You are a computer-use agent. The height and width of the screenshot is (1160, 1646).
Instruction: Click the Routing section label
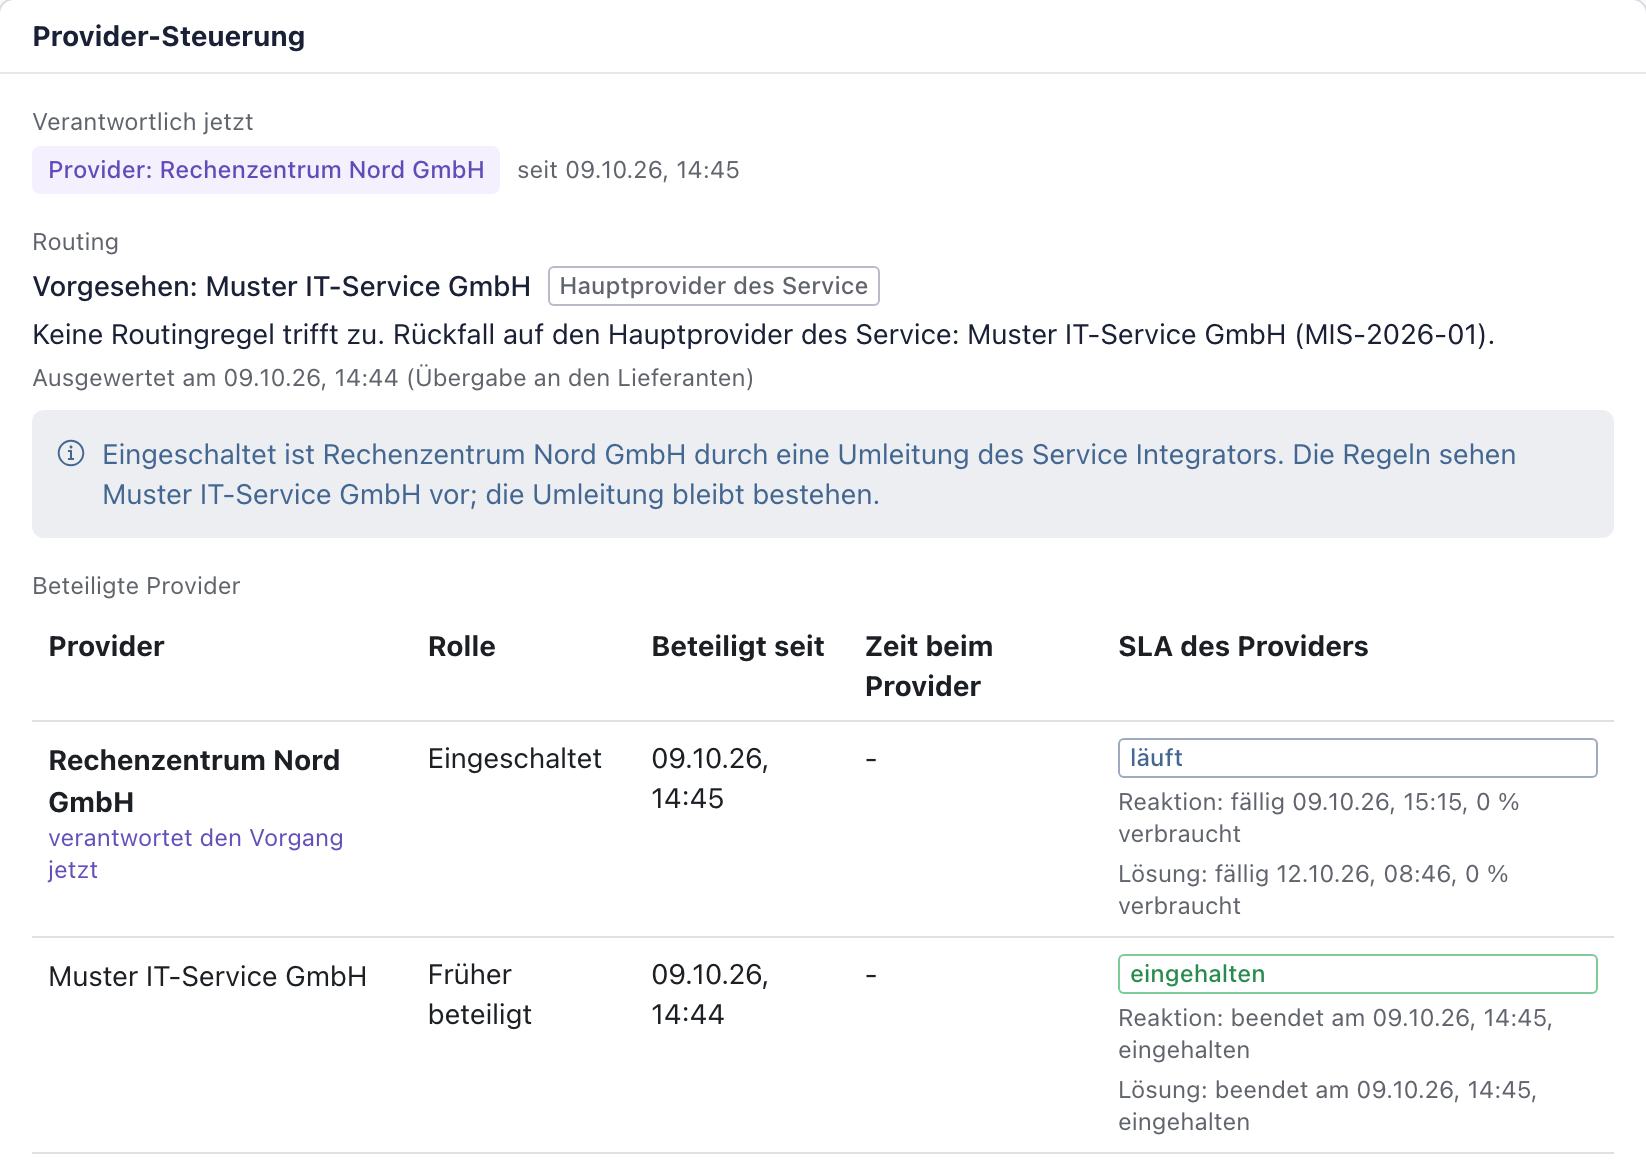coord(76,242)
